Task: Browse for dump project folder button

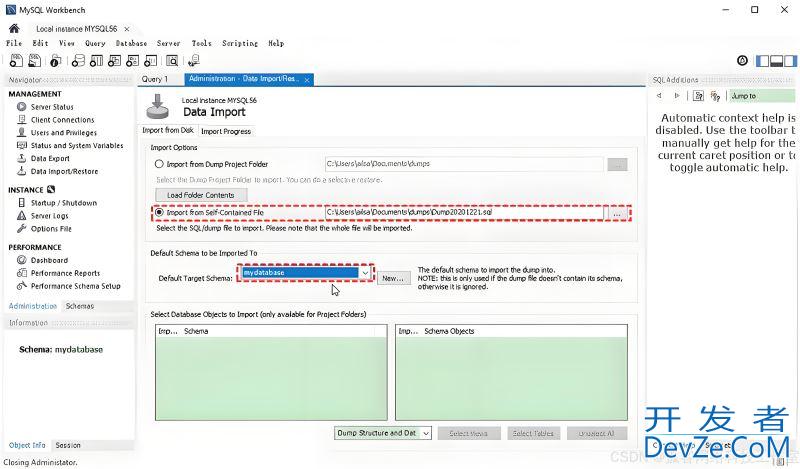Action: 617,164
